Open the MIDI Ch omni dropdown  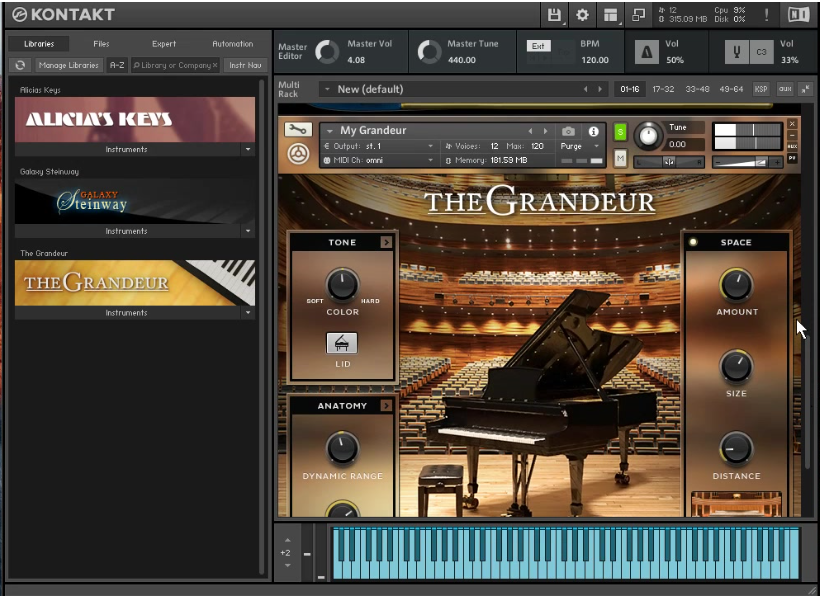click(x=379, y=160)
